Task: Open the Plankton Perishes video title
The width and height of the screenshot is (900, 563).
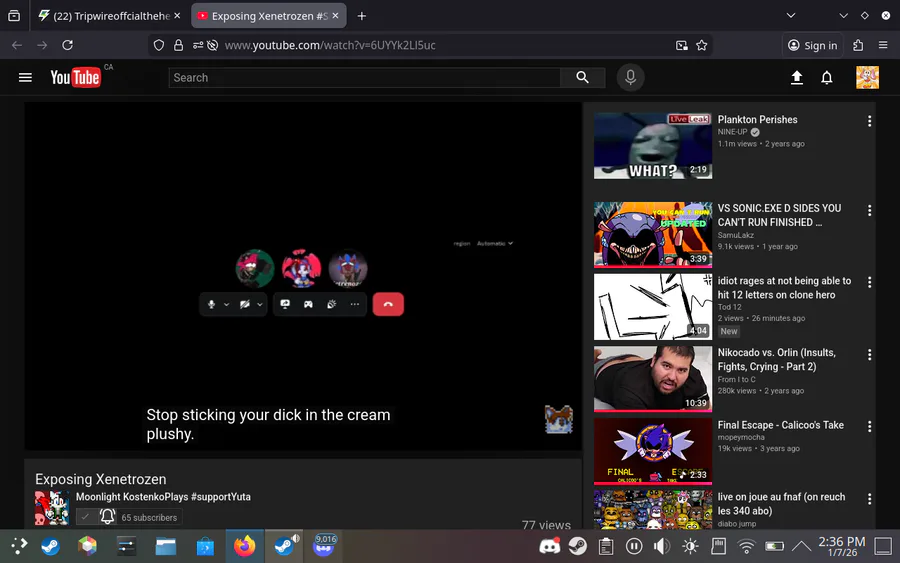Action: pos(757,119)
